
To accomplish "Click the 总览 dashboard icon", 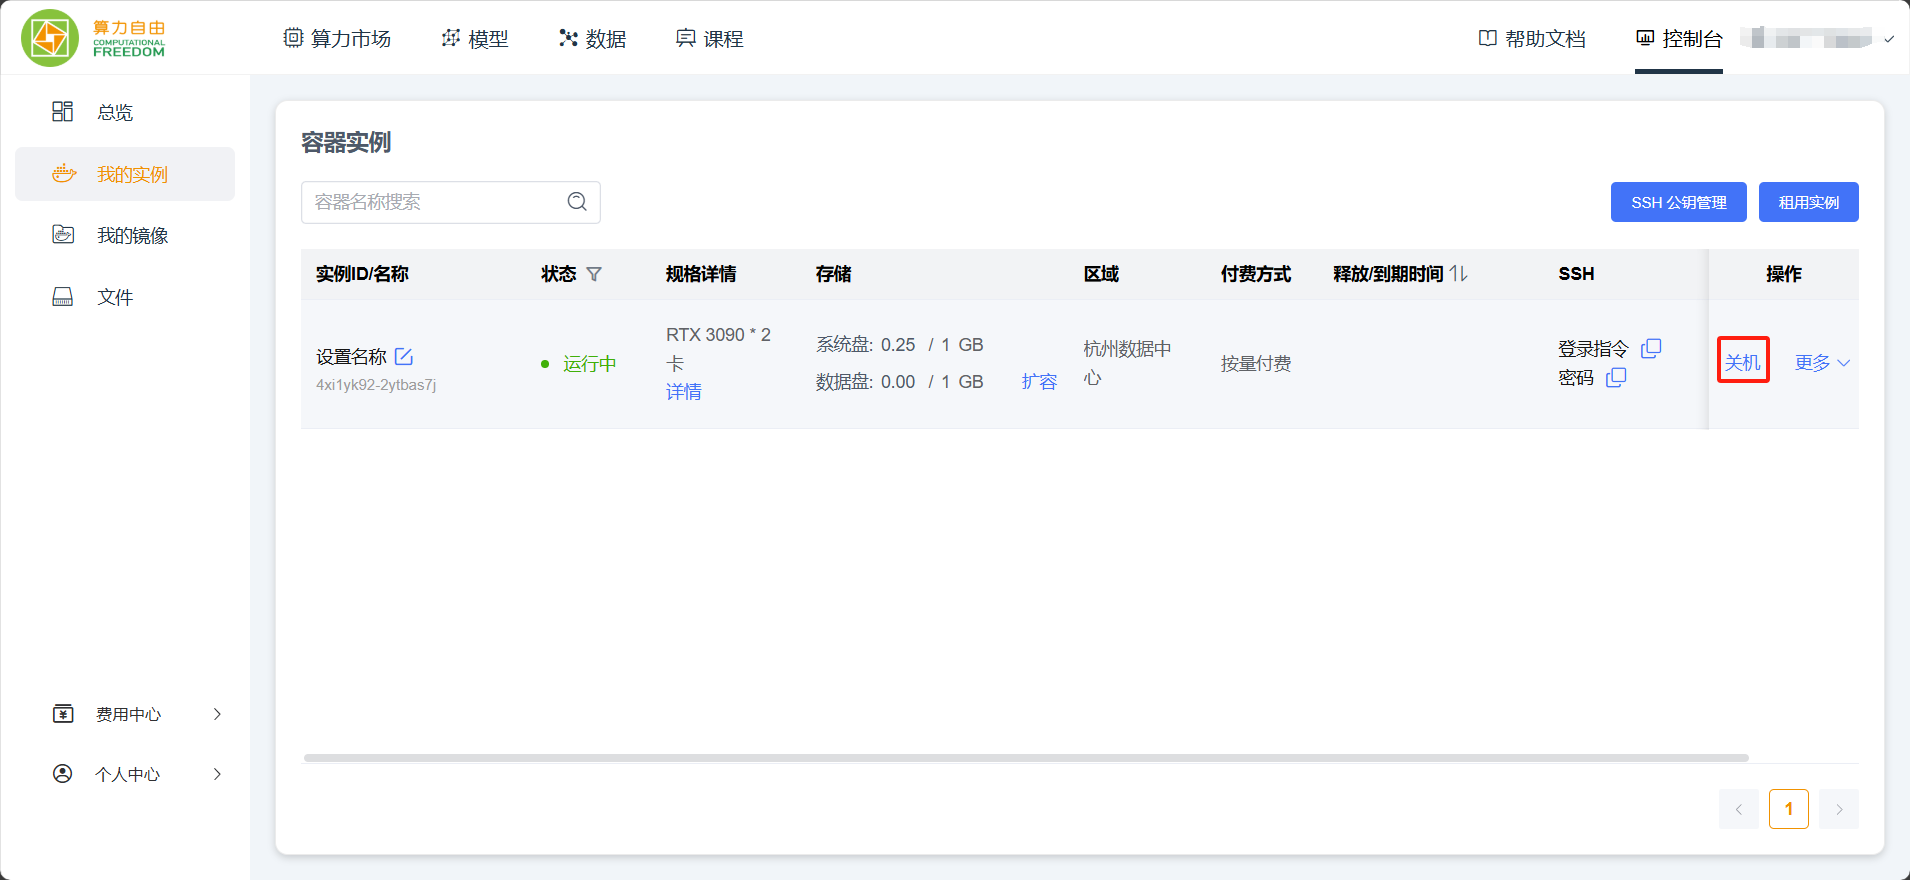I will 63,111.
